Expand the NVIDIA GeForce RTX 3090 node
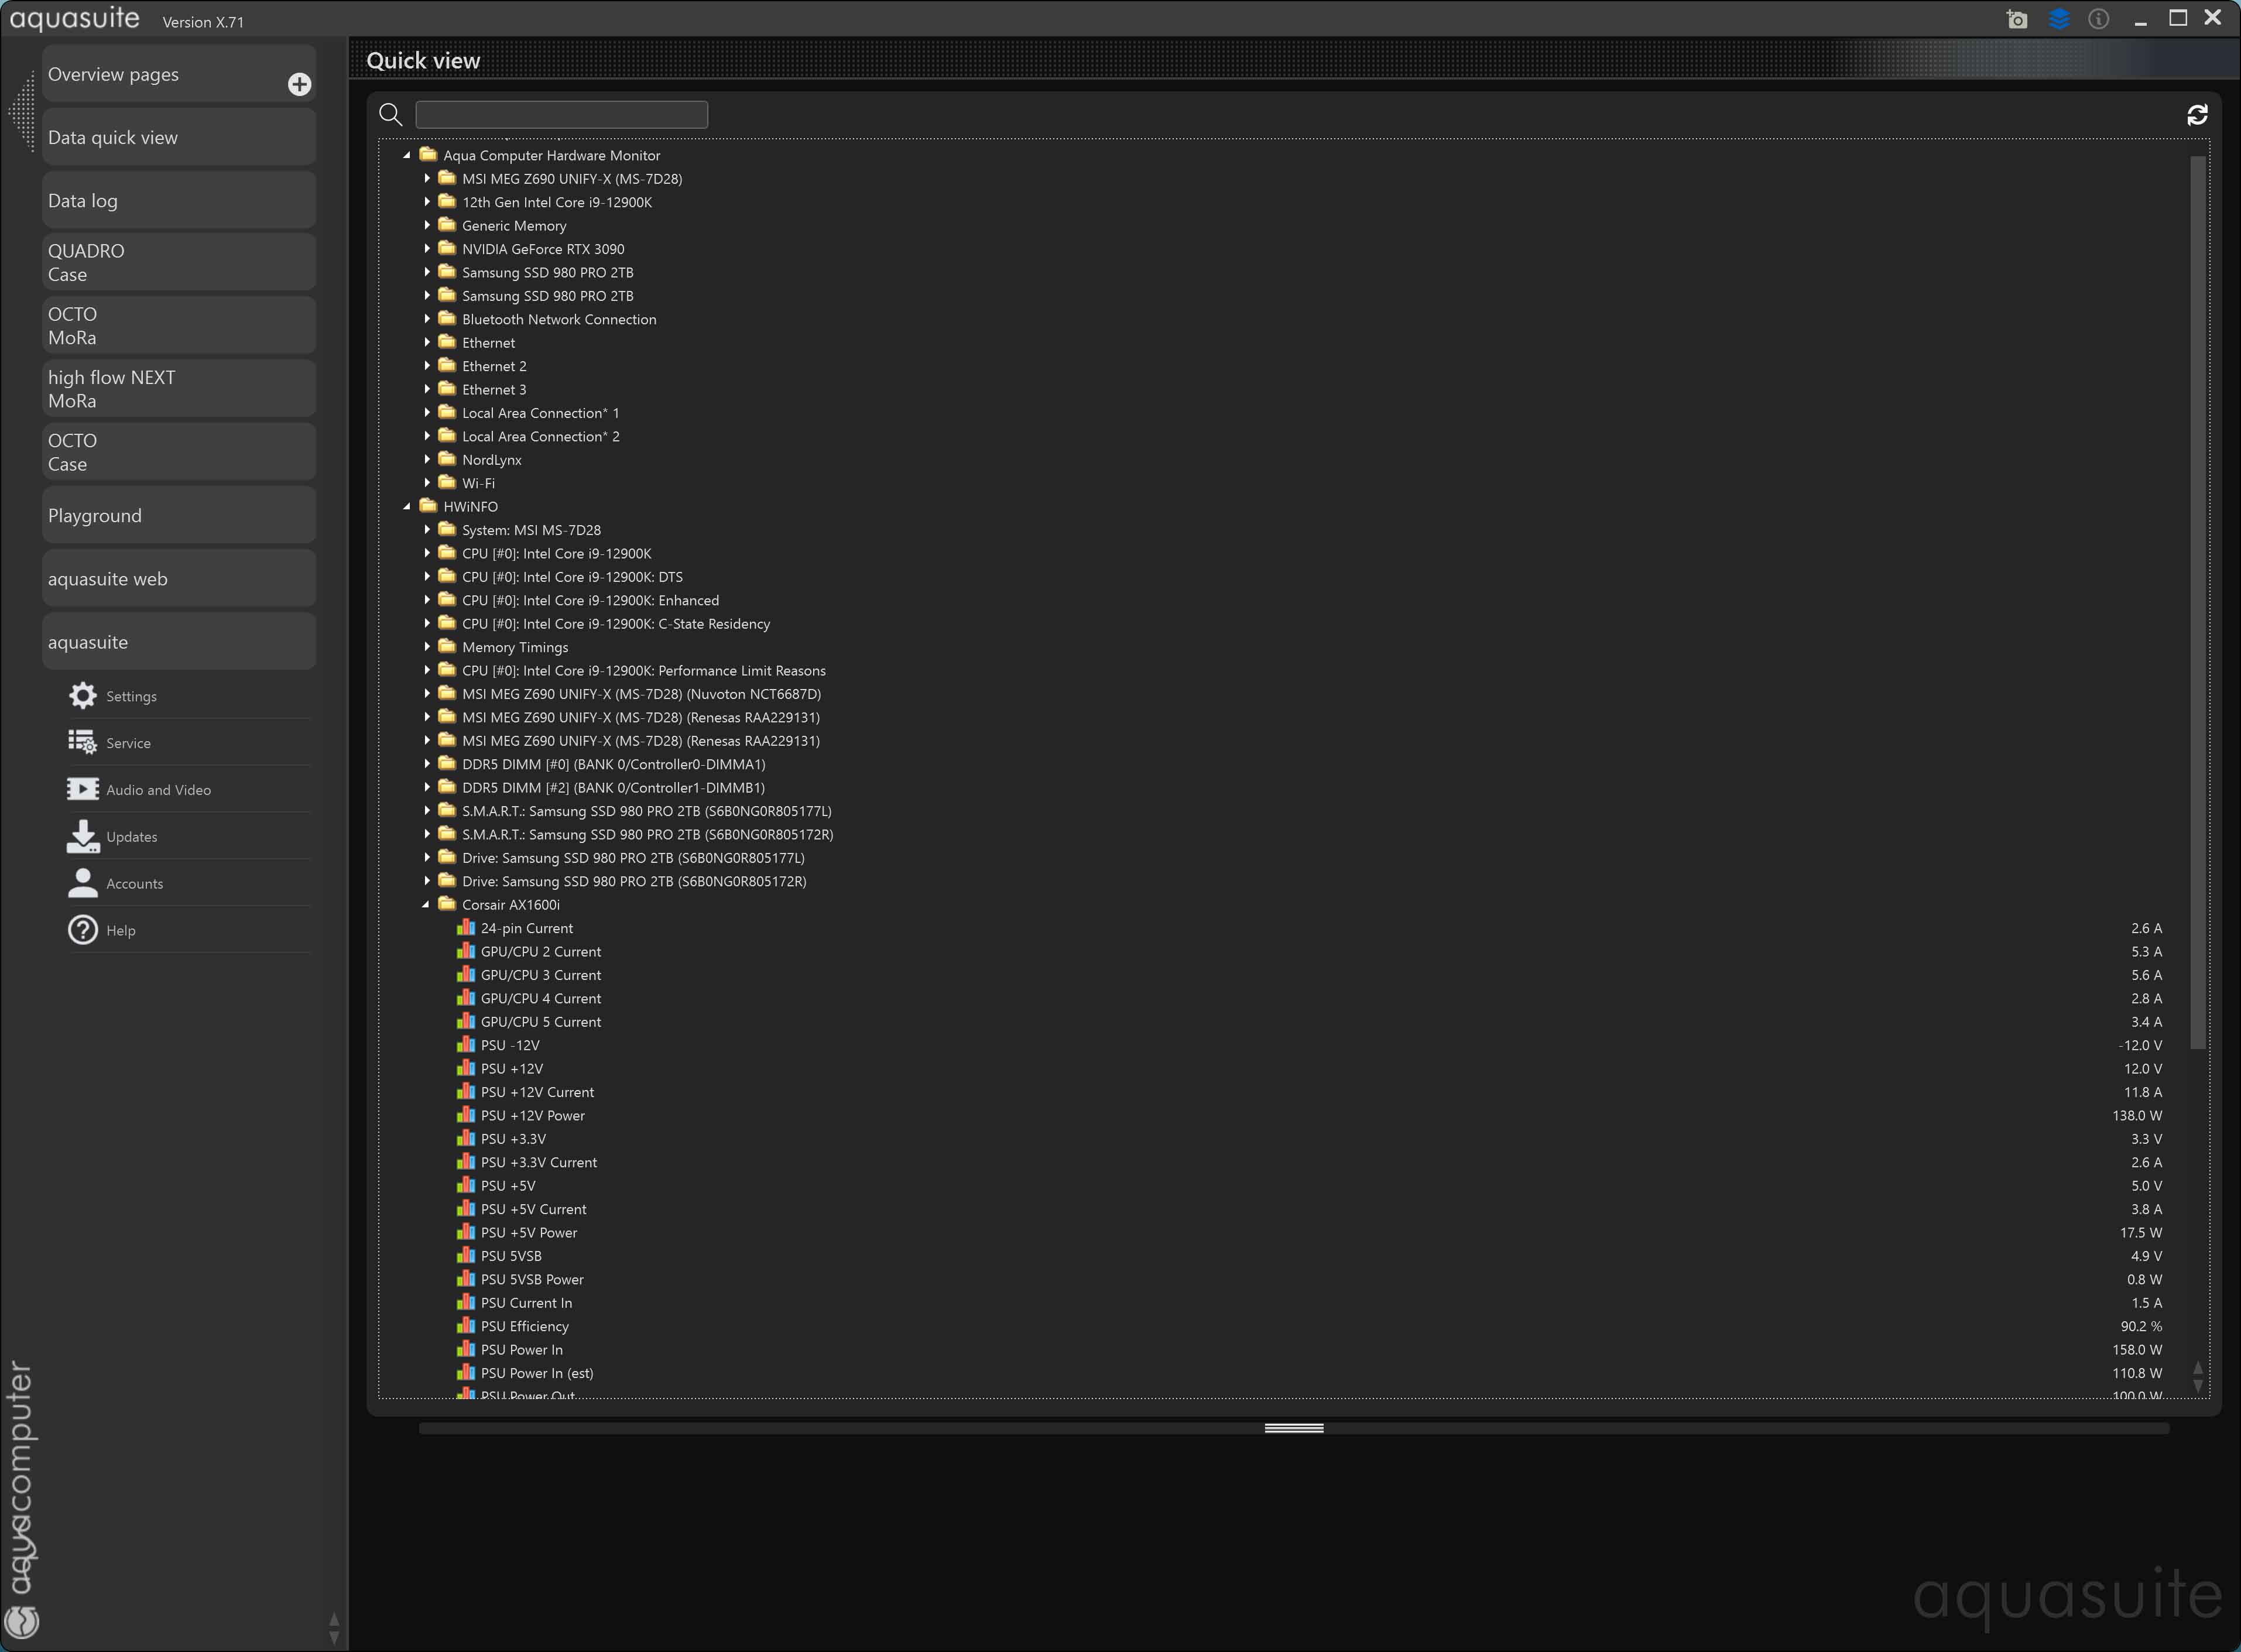 point(427,249)
